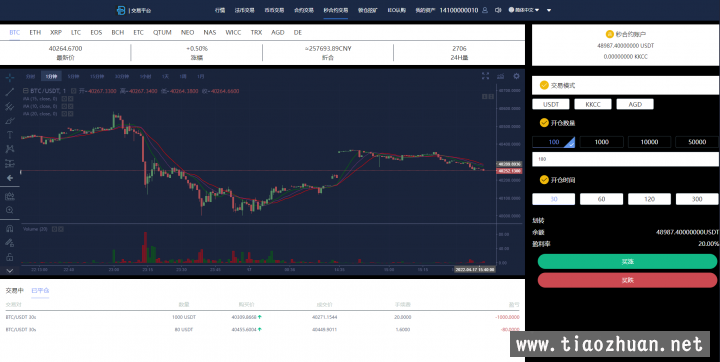Select 60 seconds opening time
Screen dimensions: 720x362
[602, 199]
